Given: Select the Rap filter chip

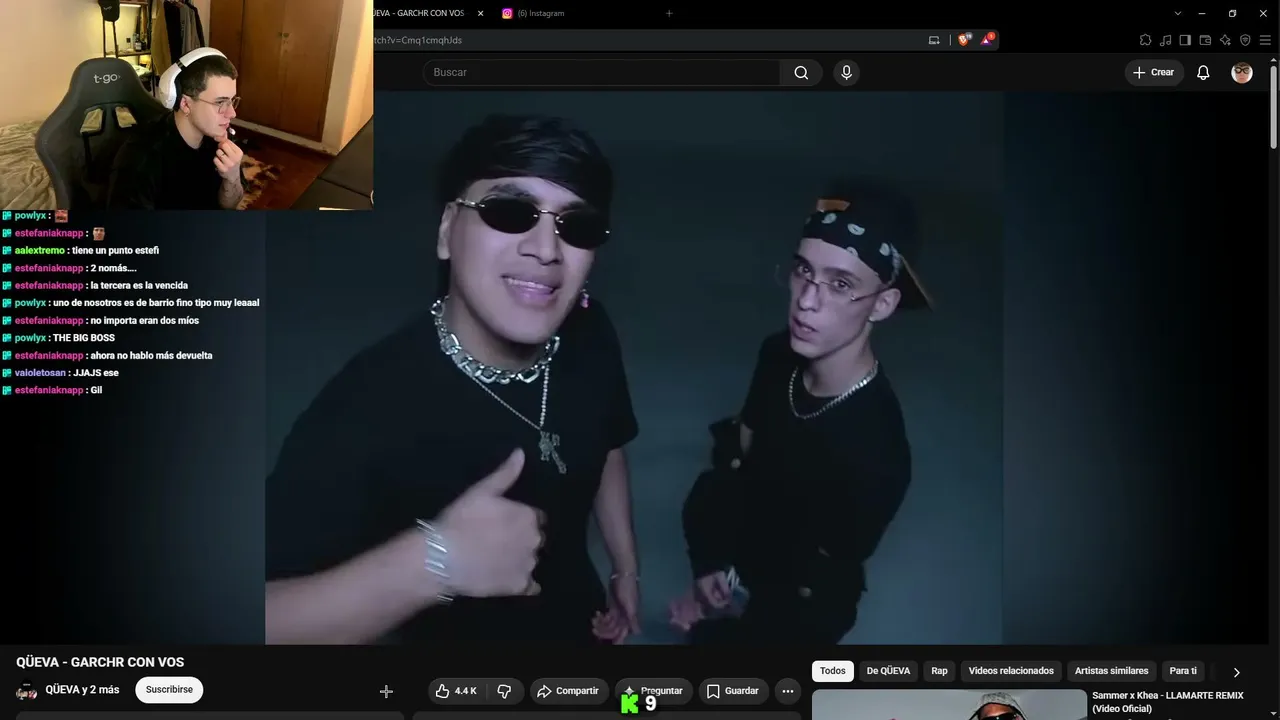Looking at the screenshot, I should 939,671.
